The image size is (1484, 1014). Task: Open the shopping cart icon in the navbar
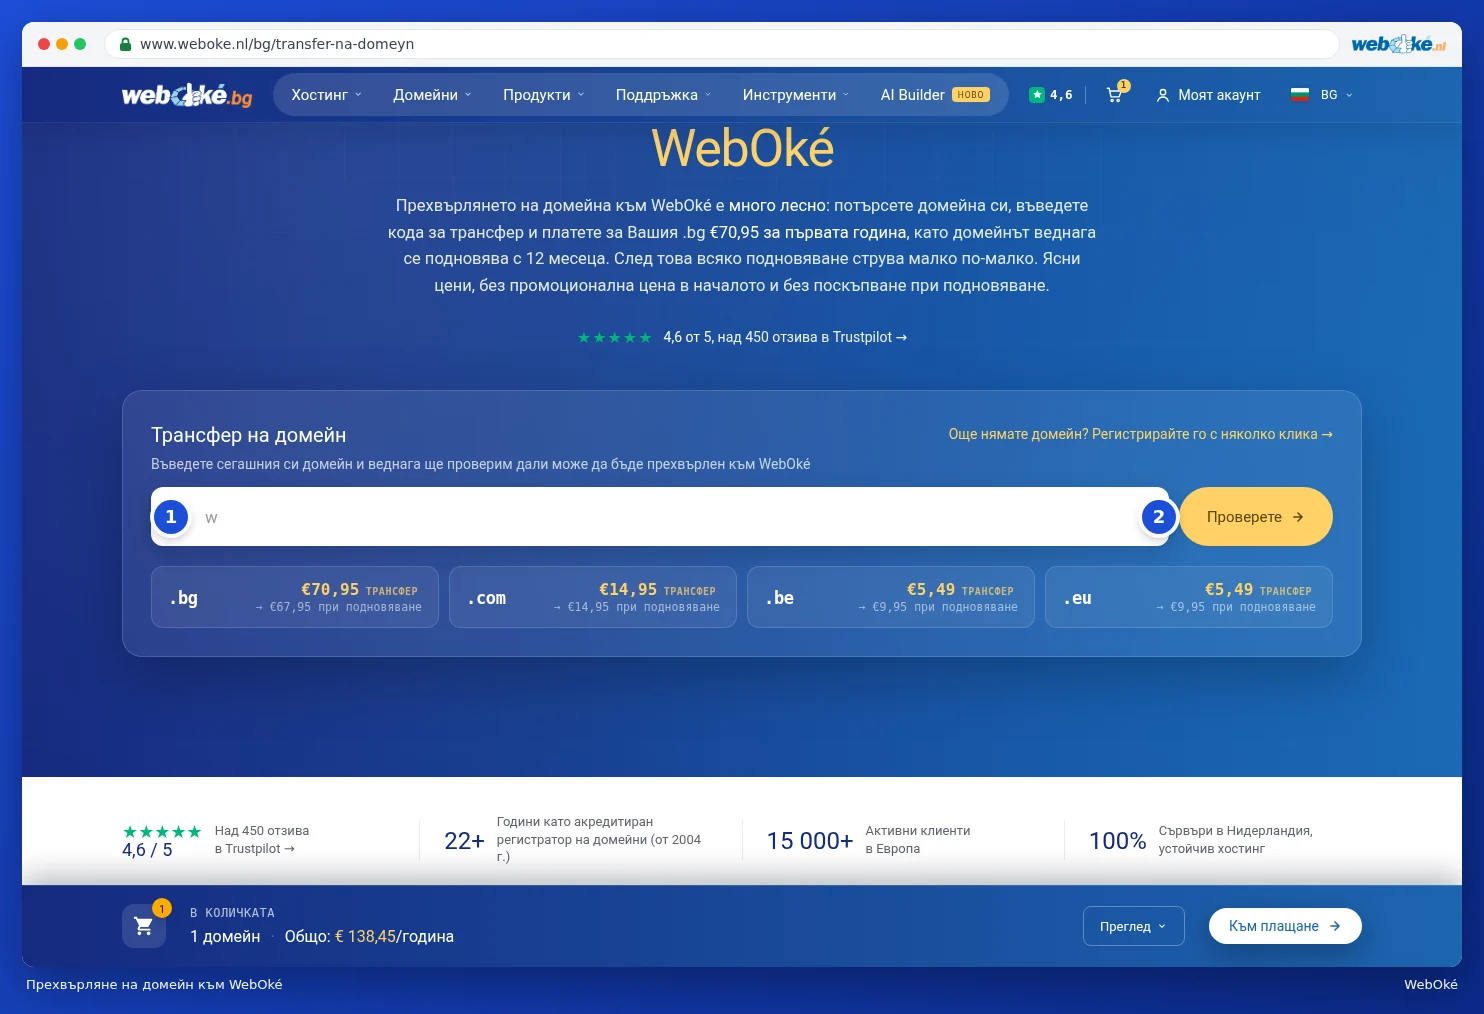coord(1115,94)
